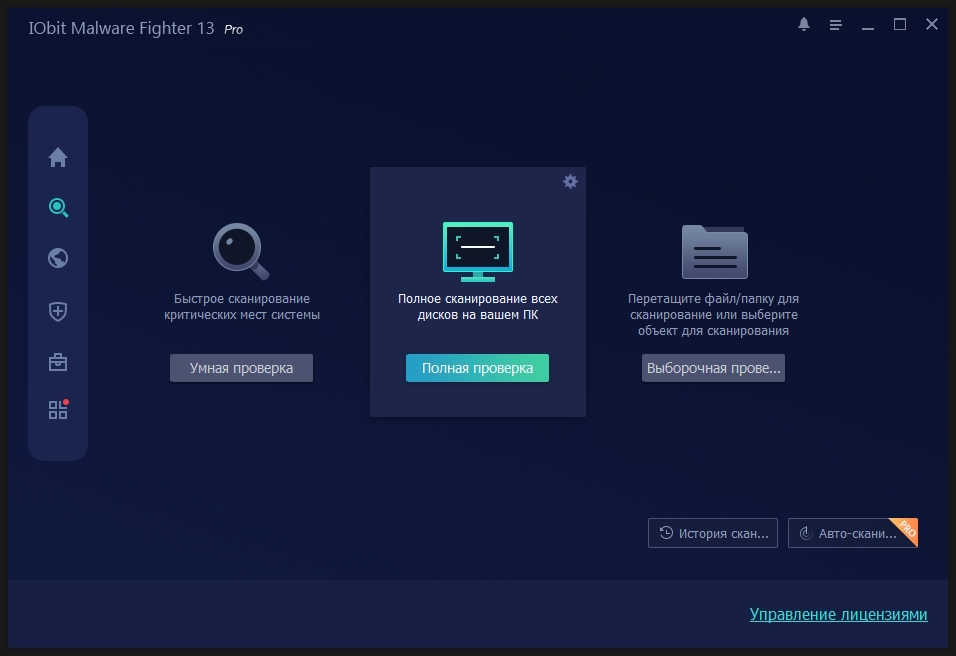The height and width of the screenshot is (656, 956).
Task: Start scan with Умная проверка button
Action: click(x=241, y=368)
